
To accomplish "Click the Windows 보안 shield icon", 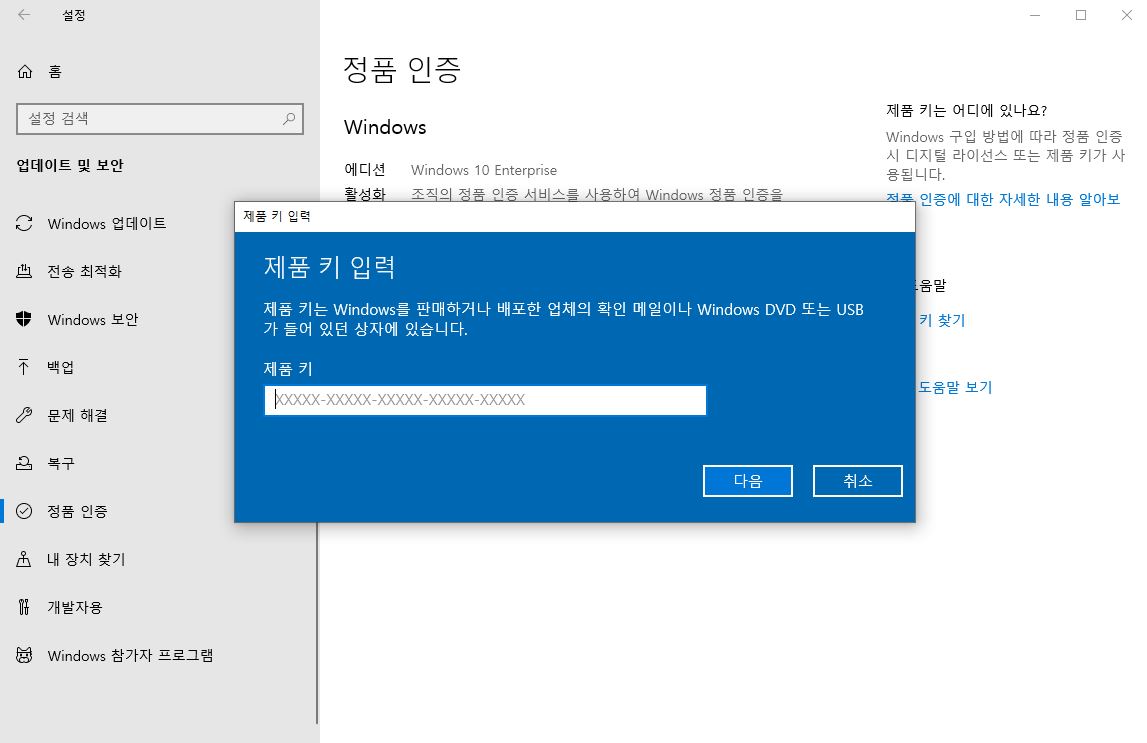I will 24,320.
